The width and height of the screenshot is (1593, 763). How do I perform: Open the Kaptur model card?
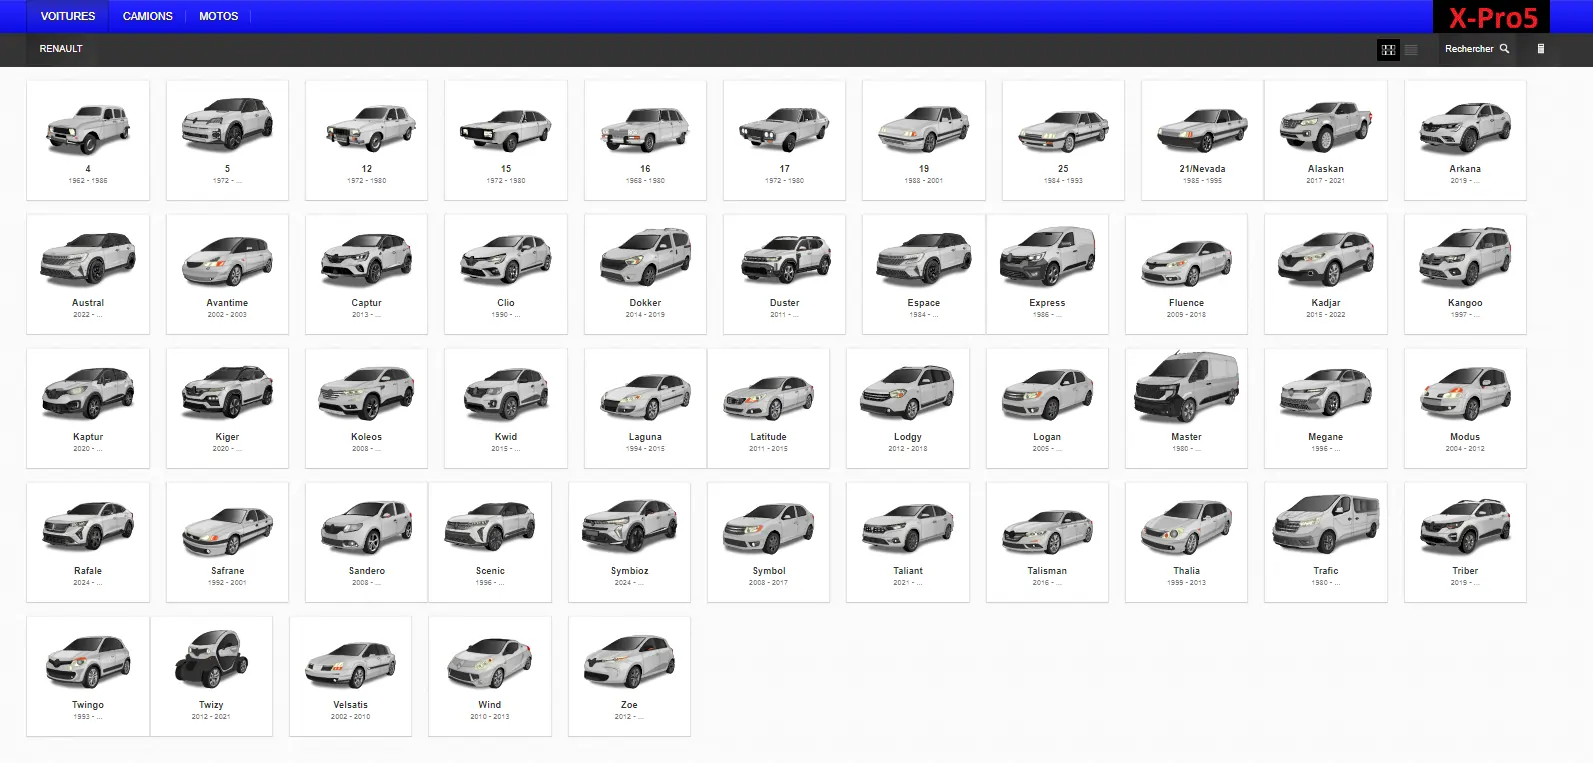(88, 408)
